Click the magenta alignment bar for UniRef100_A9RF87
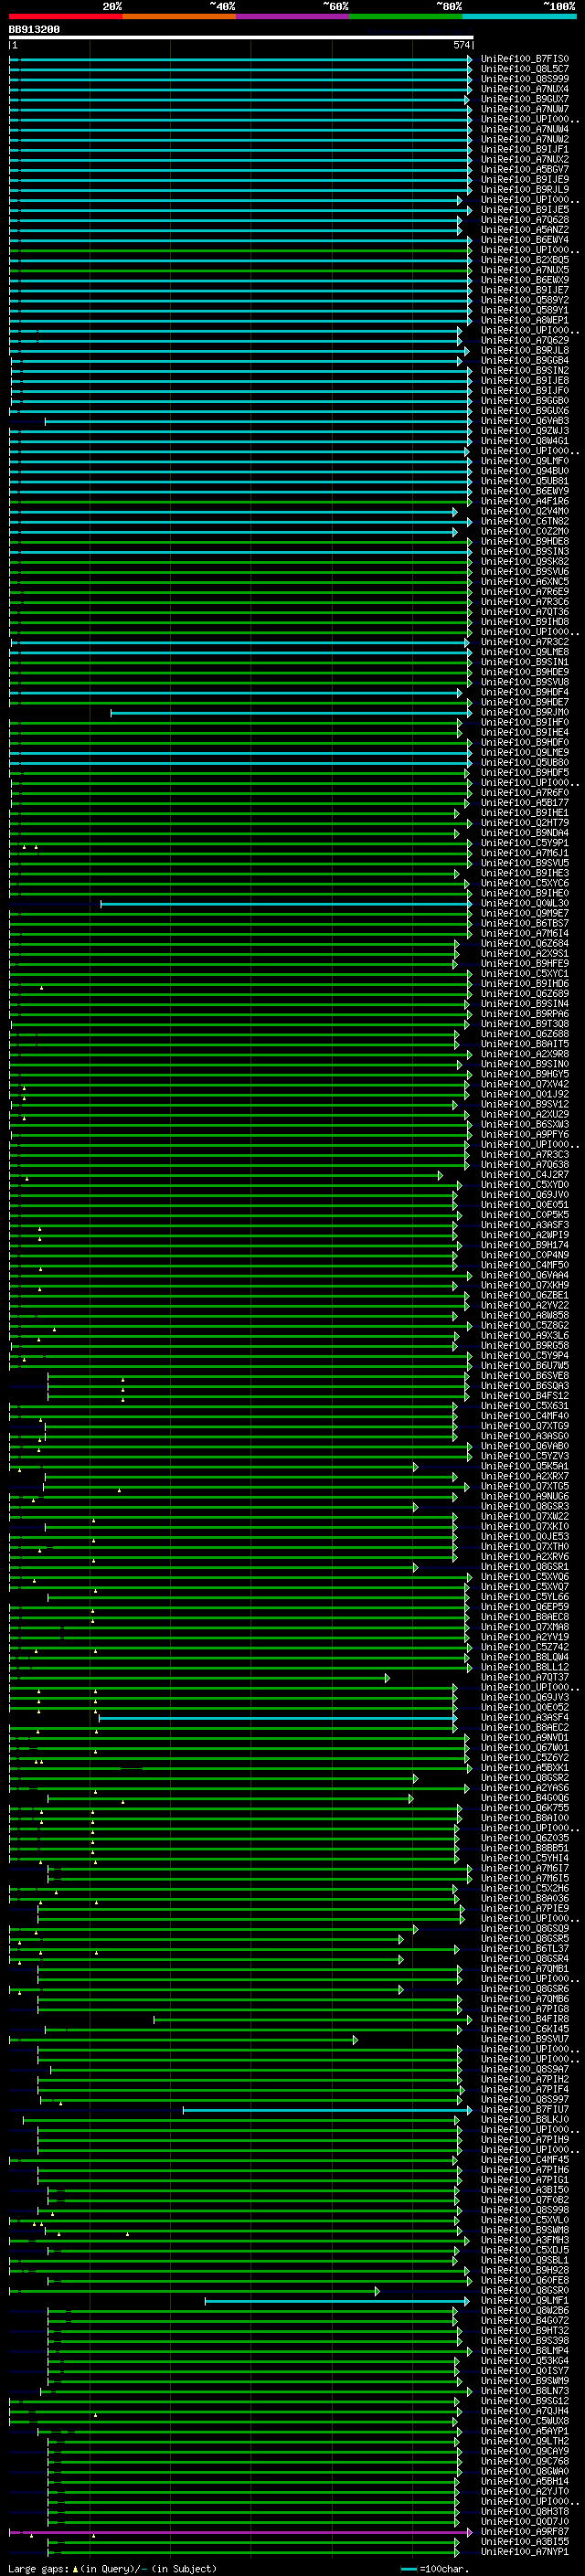Viewport: 585px width, 2576px height. coord(241,2532)
